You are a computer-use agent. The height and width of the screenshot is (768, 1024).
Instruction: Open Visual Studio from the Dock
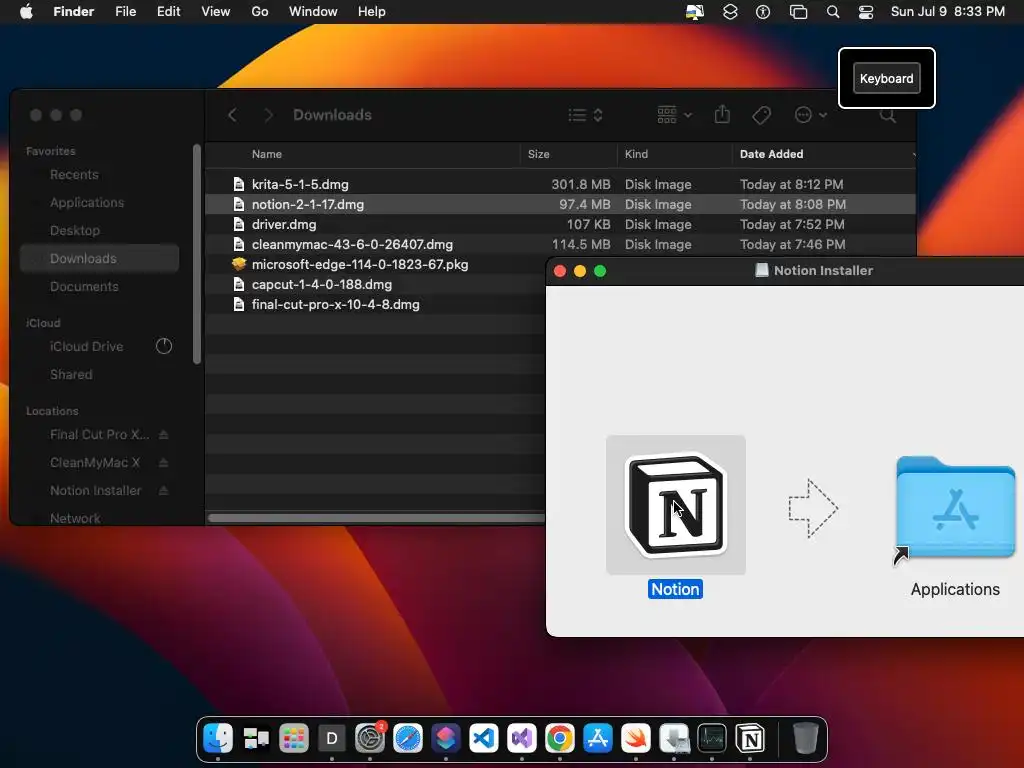point(522,739)
